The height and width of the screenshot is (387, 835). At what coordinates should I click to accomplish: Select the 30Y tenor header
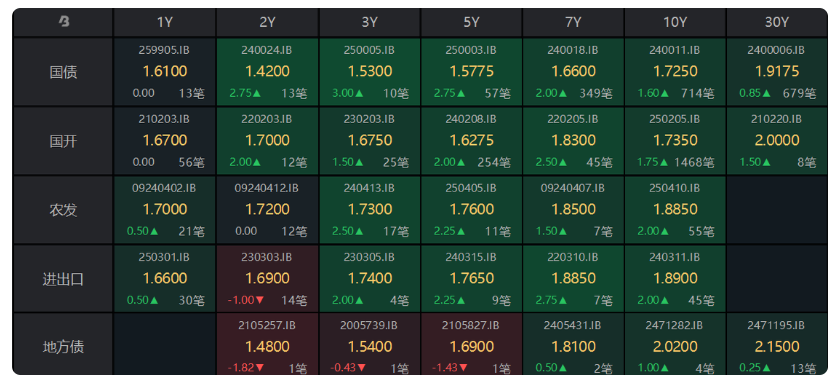coord(776,22)
